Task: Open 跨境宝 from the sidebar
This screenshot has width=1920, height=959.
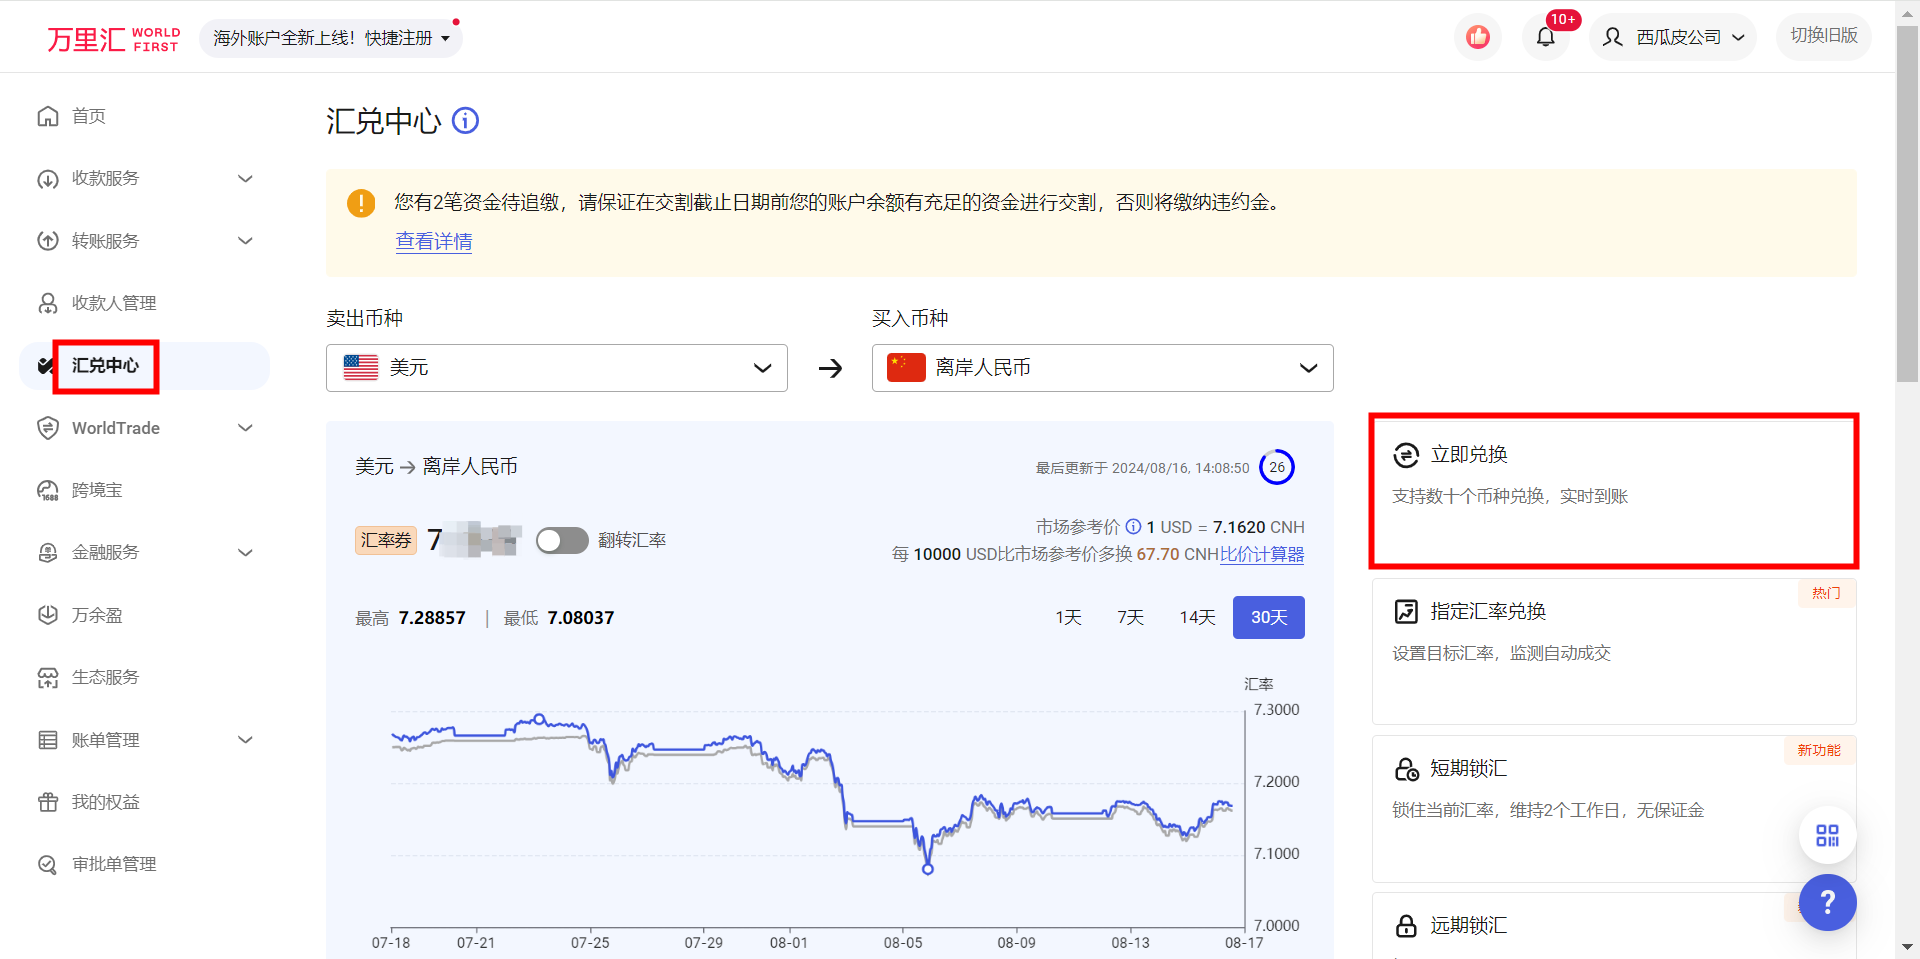Action: click(47, 490)
